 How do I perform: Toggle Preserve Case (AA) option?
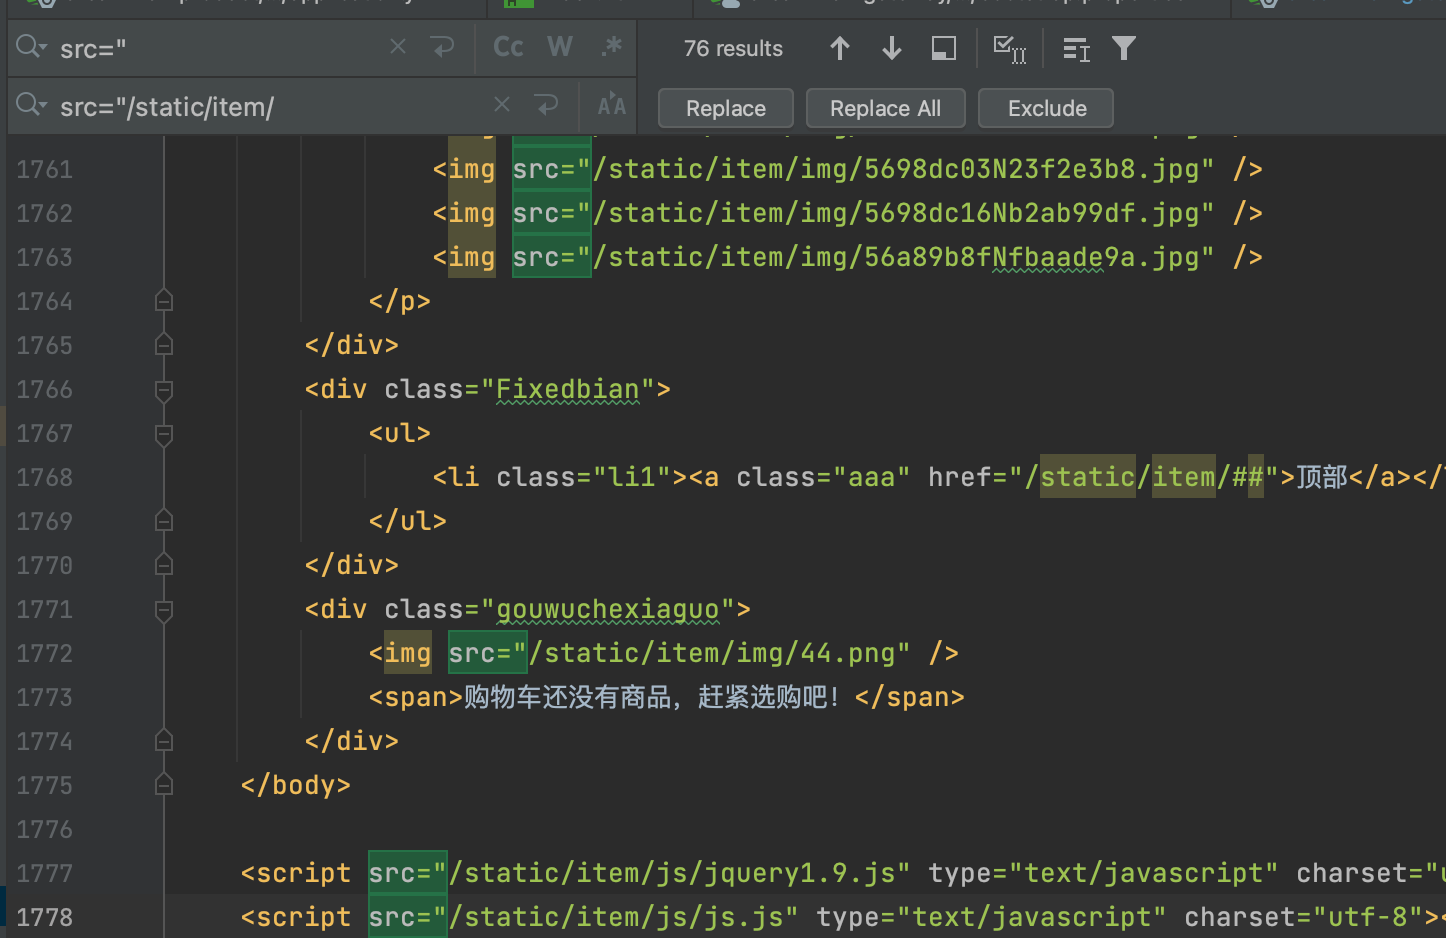click(x=611, y=105)
